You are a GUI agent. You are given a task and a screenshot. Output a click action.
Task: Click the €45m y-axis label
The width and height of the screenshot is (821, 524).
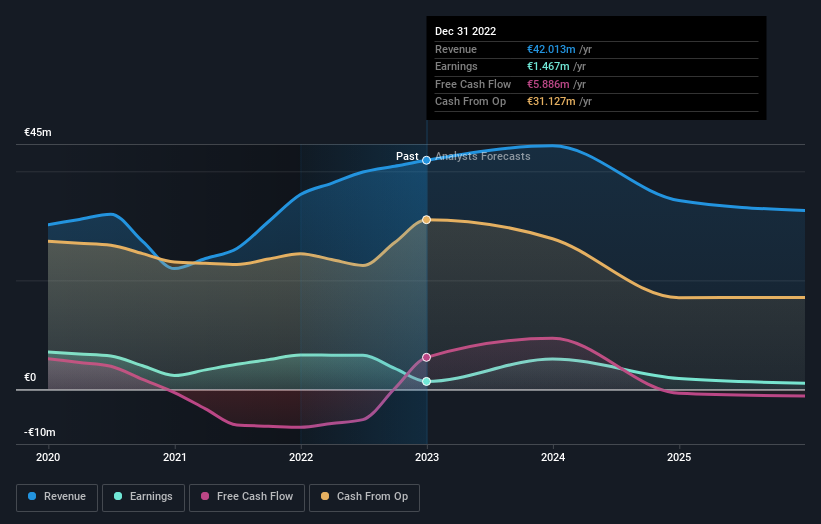(38, 132)
